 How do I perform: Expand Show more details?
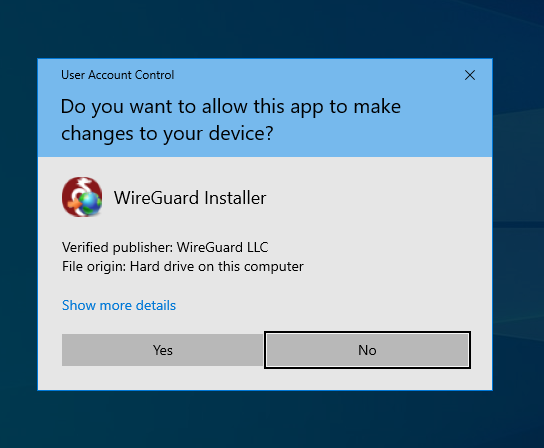tap(119, 305)
